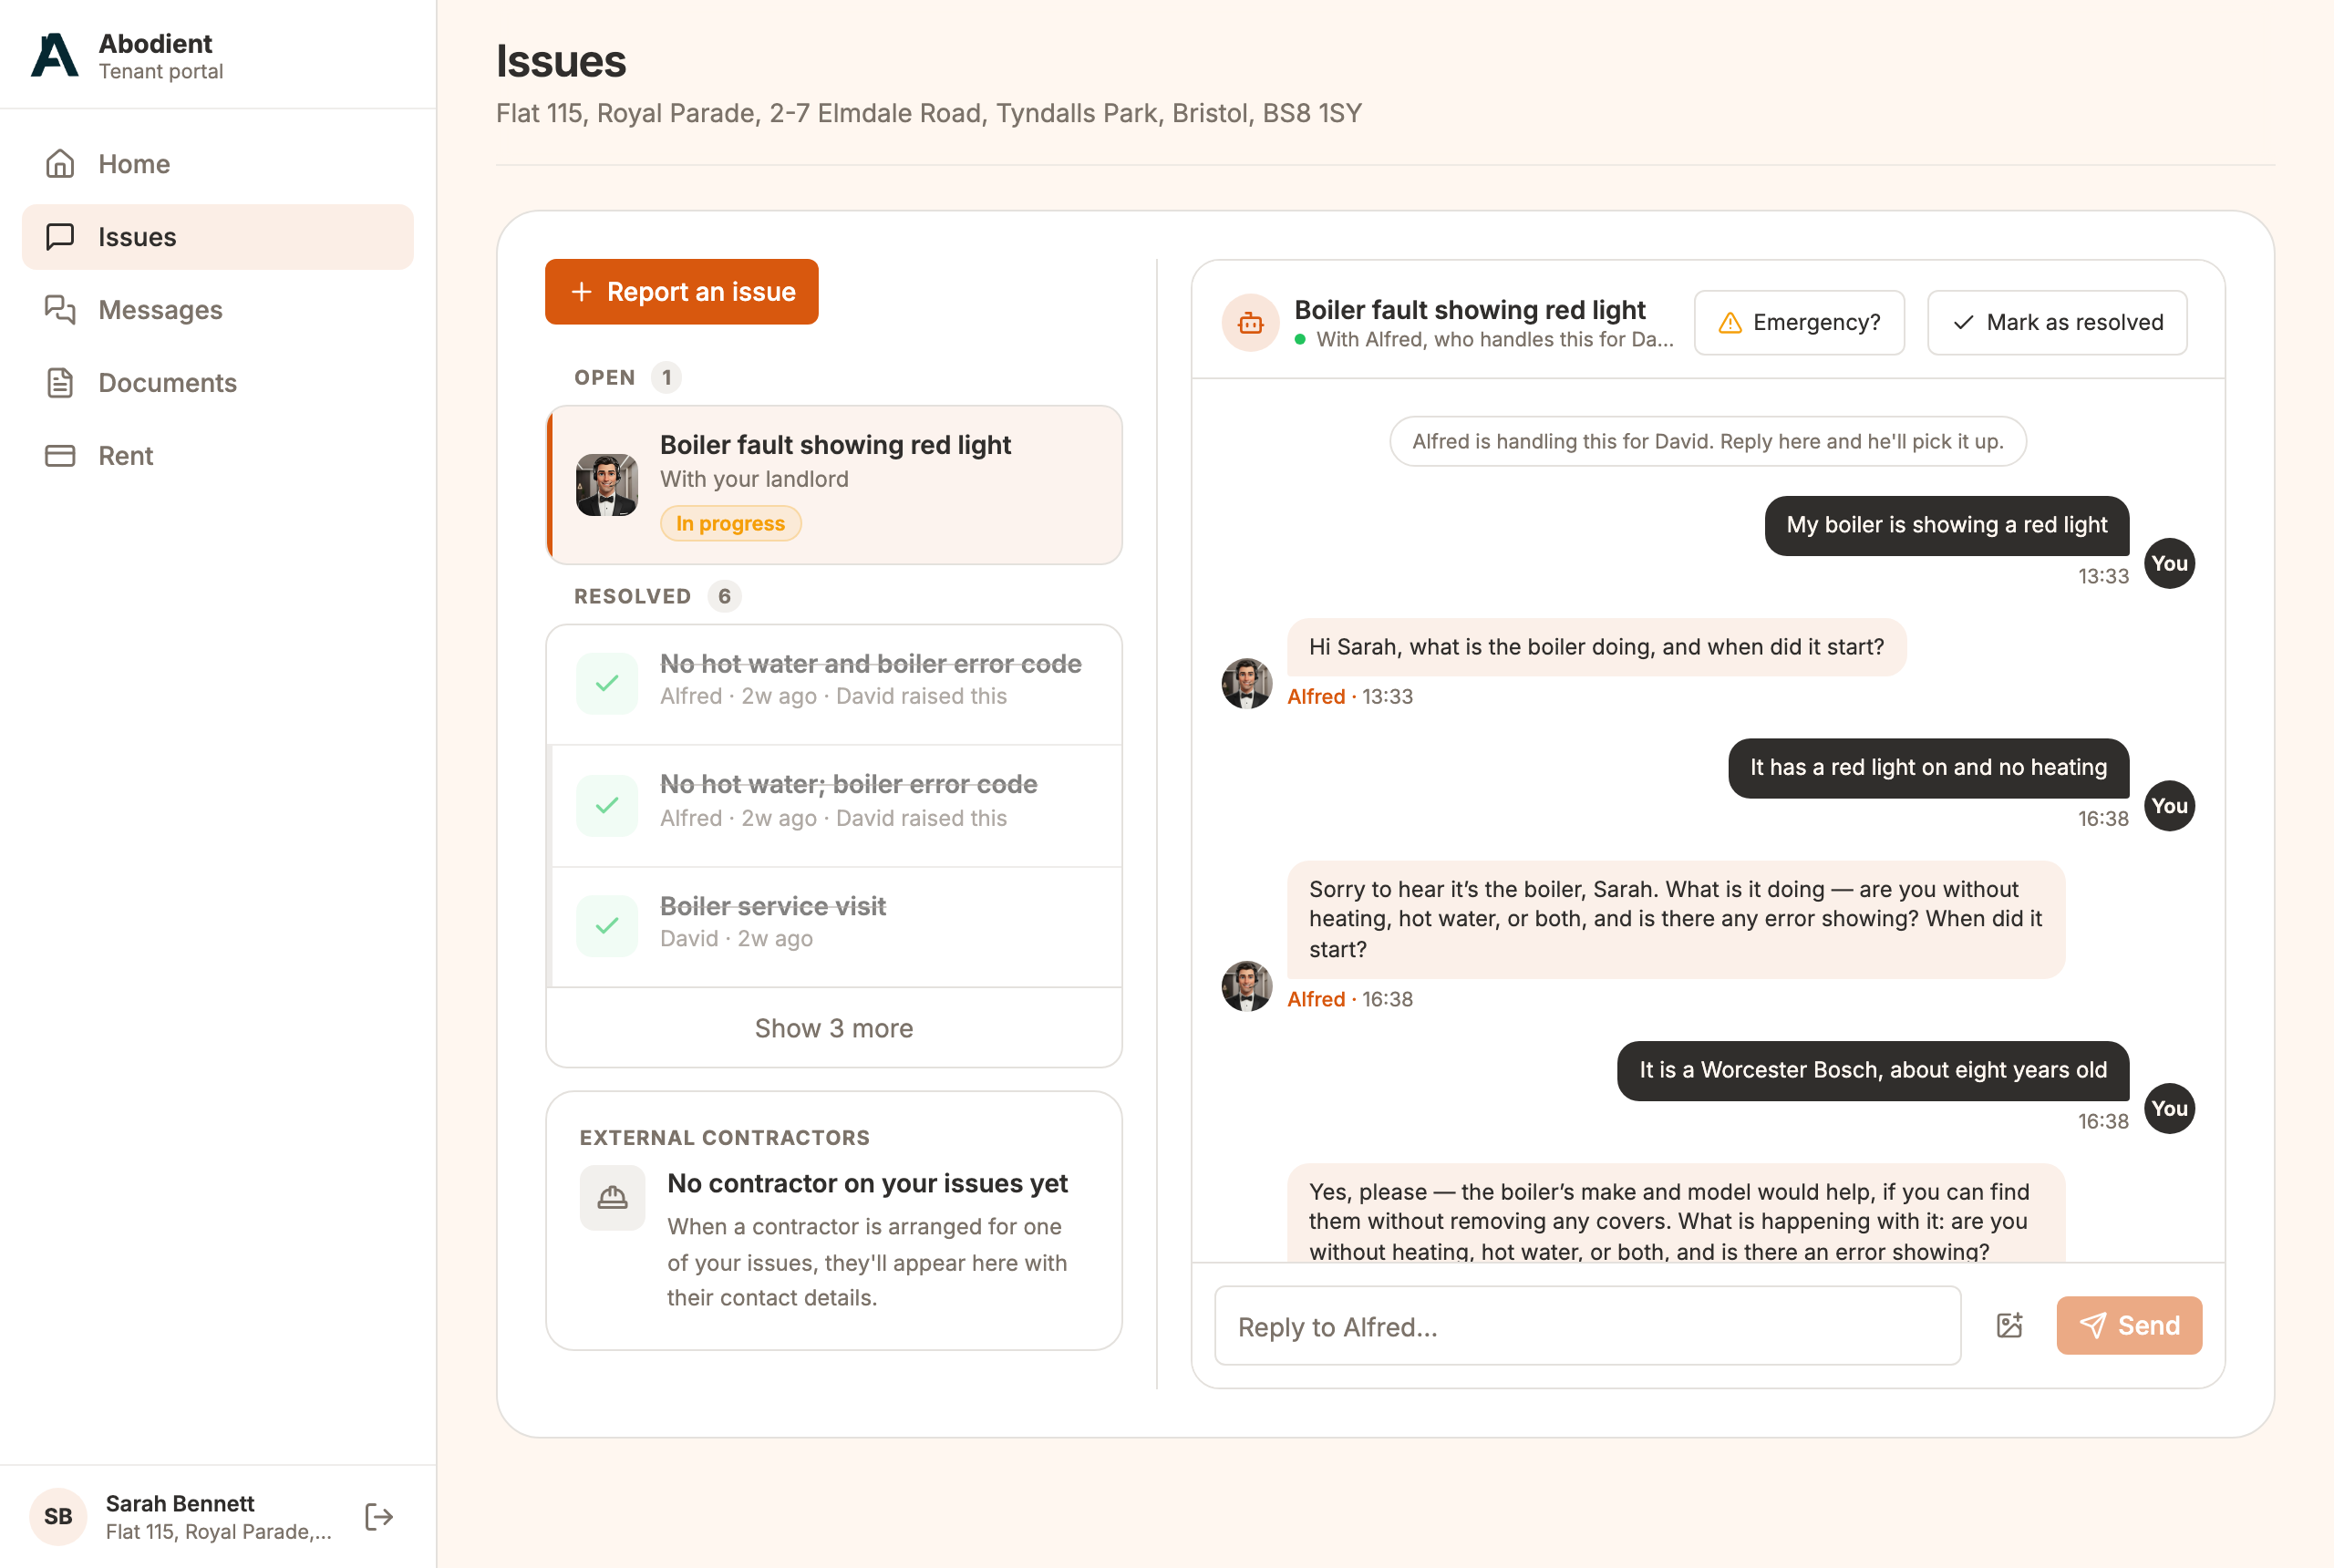Screen dimensions: 2334x1568
Task: Click the Emergency? button
Action: tap(1799, 323)
